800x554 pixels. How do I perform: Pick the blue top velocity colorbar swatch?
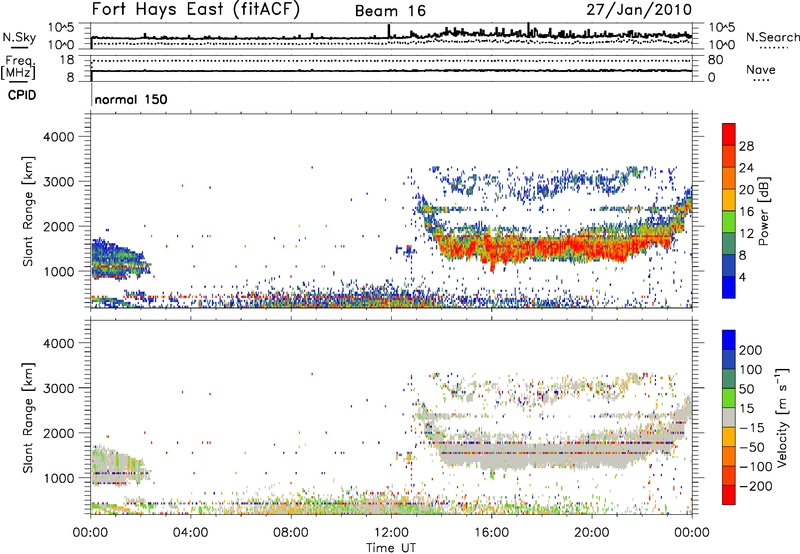(x=729, y=340)
